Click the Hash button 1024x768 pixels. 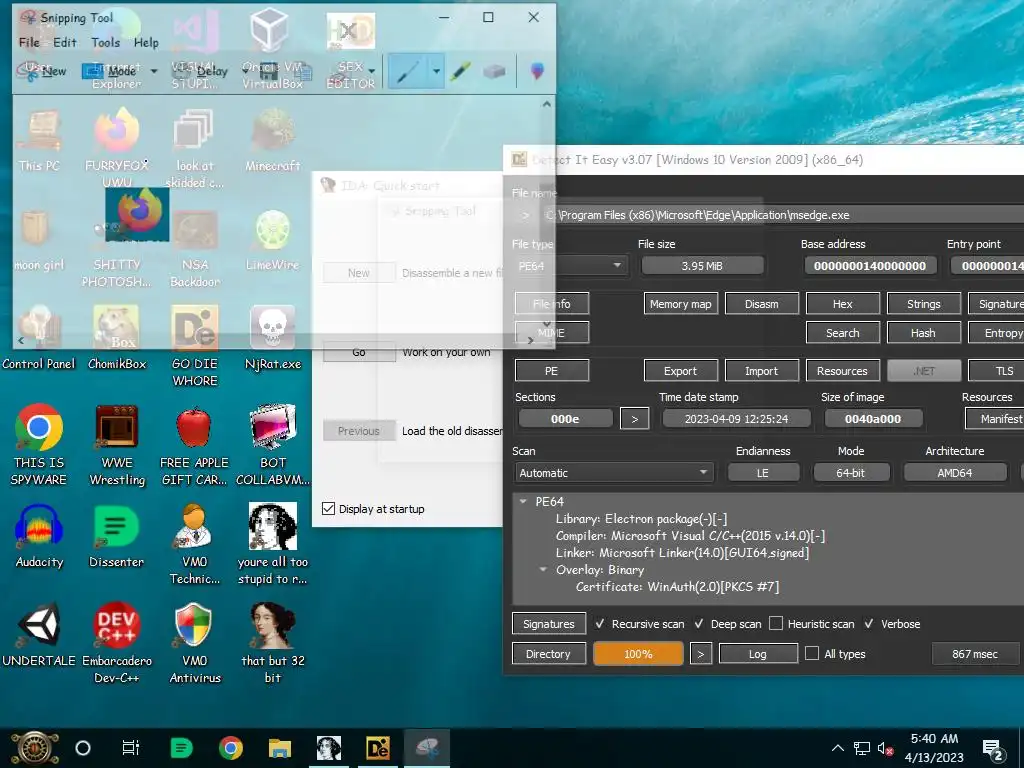pos(923,332)
